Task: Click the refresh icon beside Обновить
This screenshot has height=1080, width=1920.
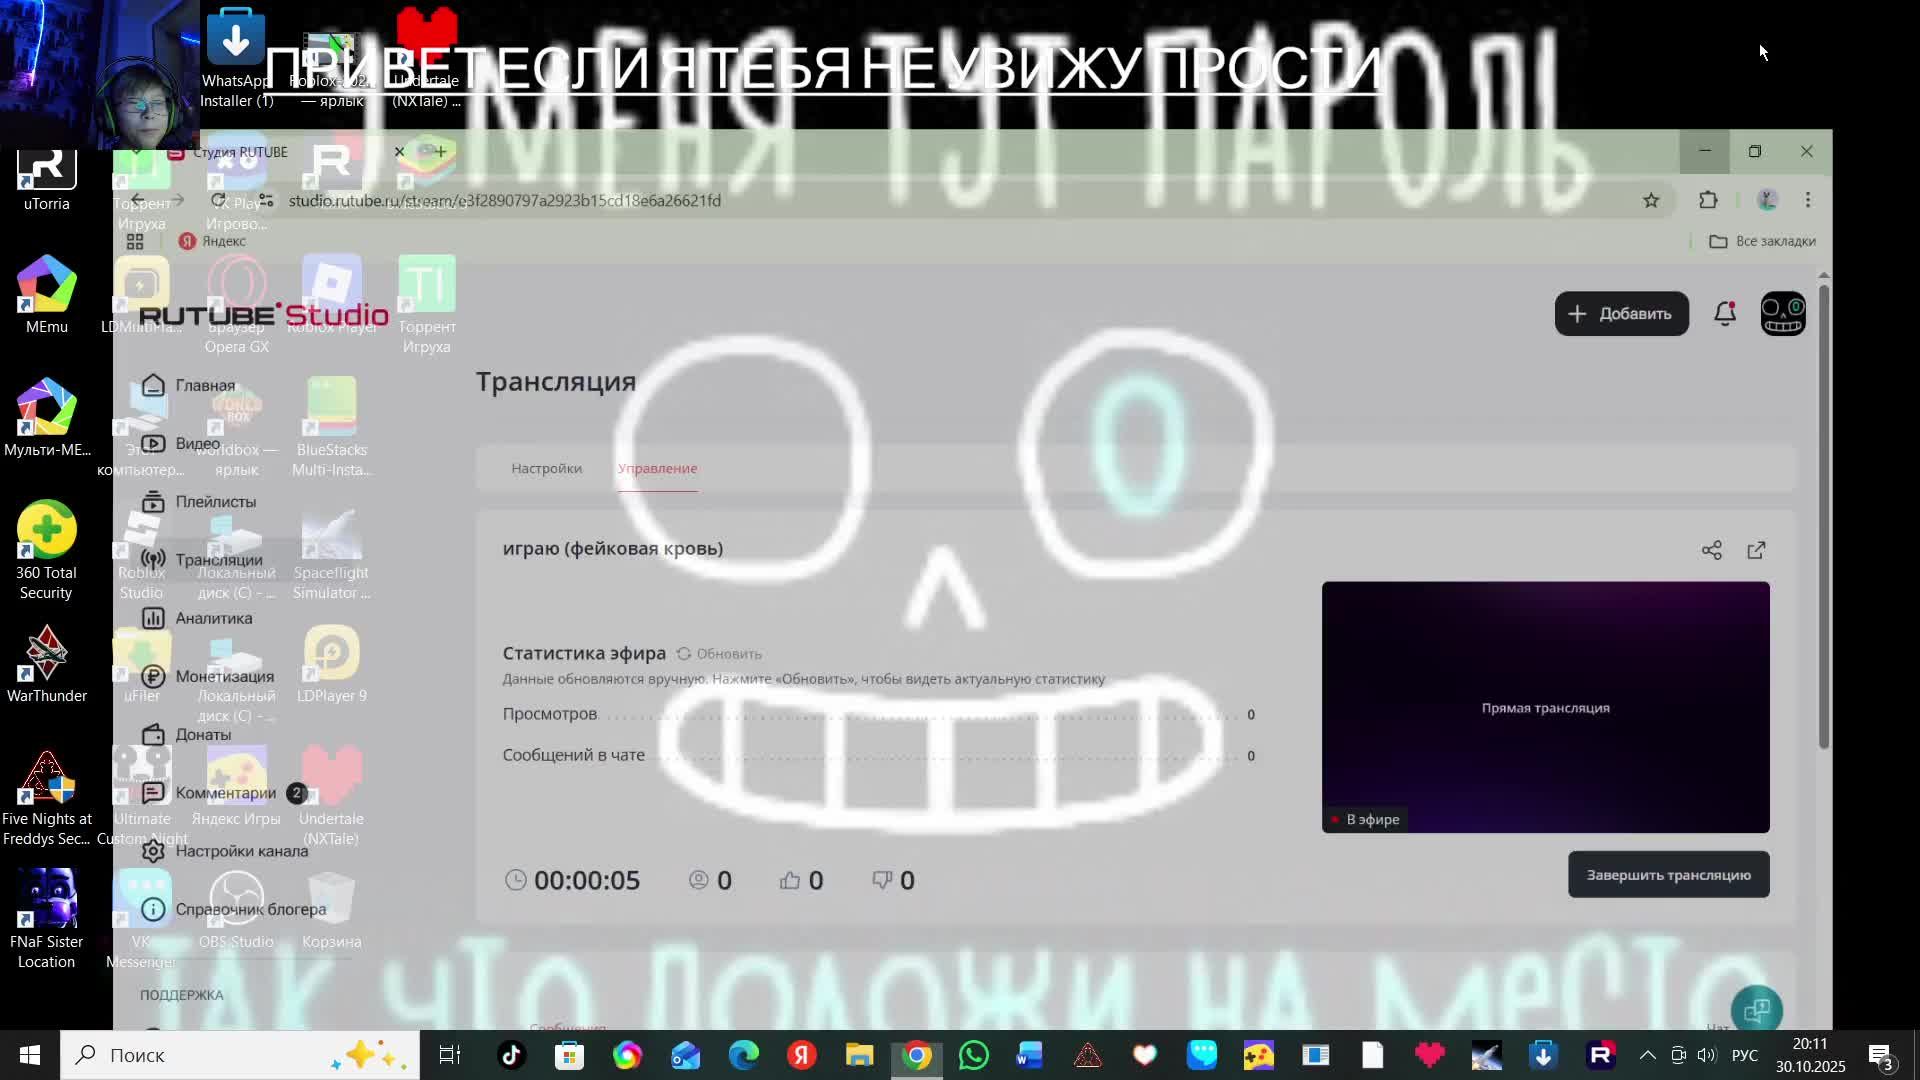Action: (x=684, y=654)
